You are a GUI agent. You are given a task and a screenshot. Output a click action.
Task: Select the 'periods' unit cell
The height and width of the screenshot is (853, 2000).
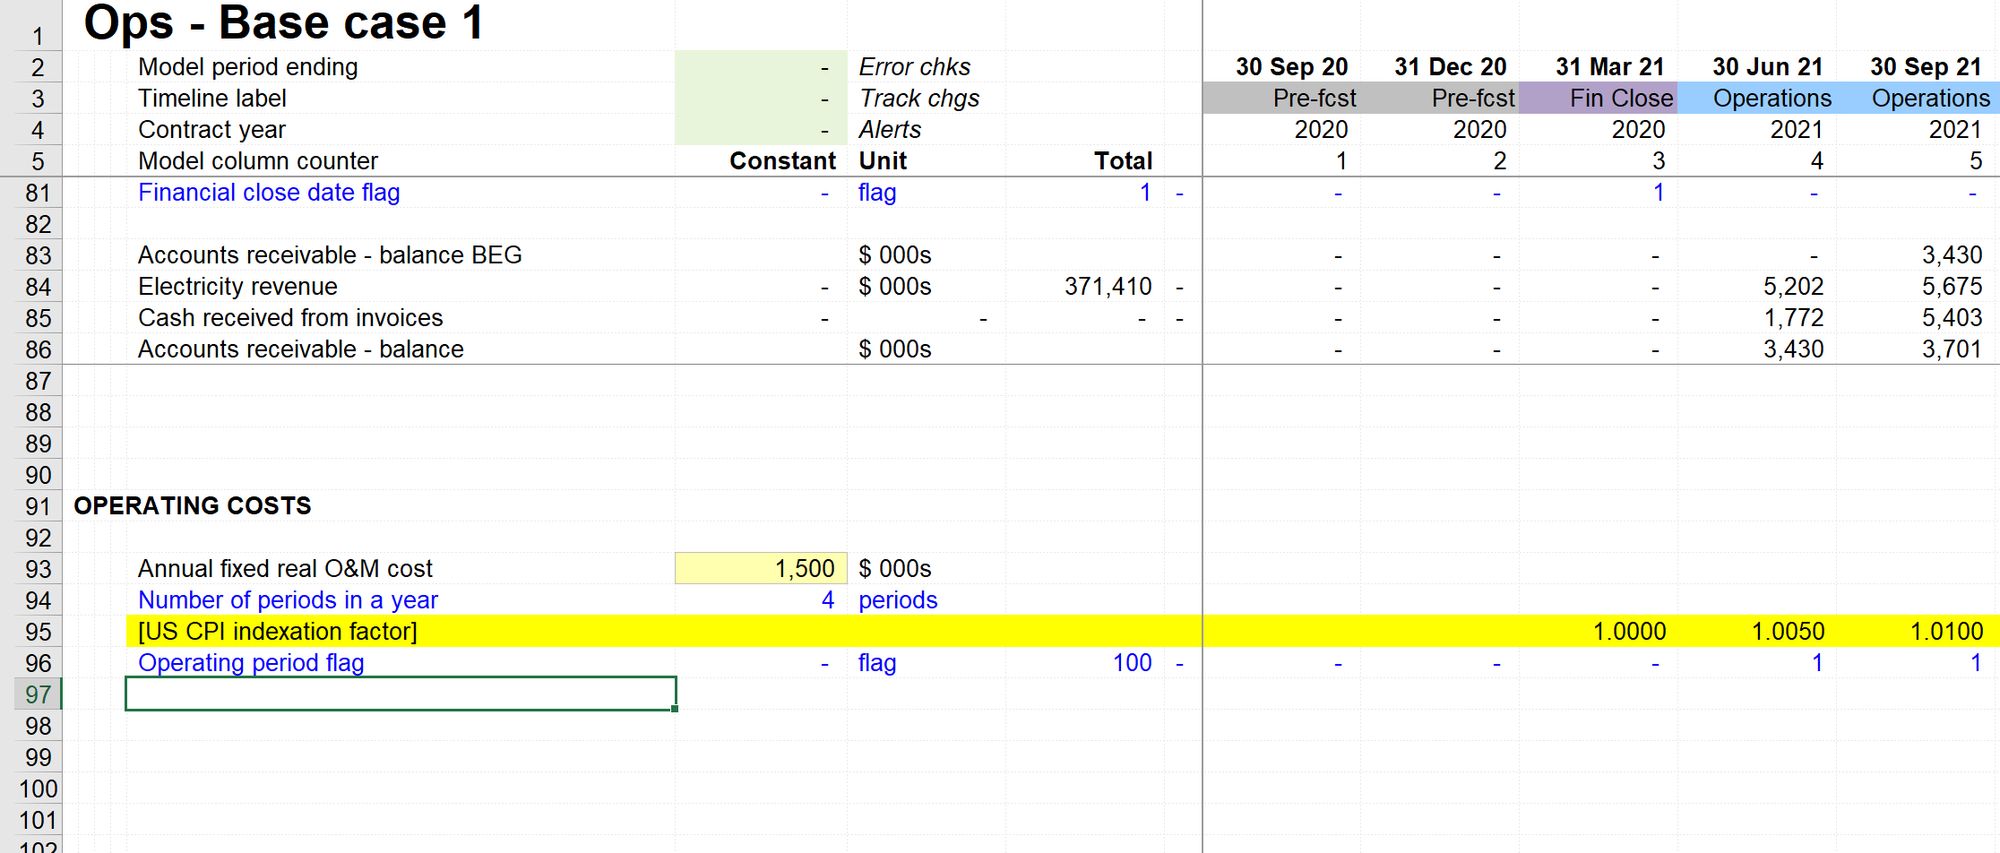(x=898, y=600)
